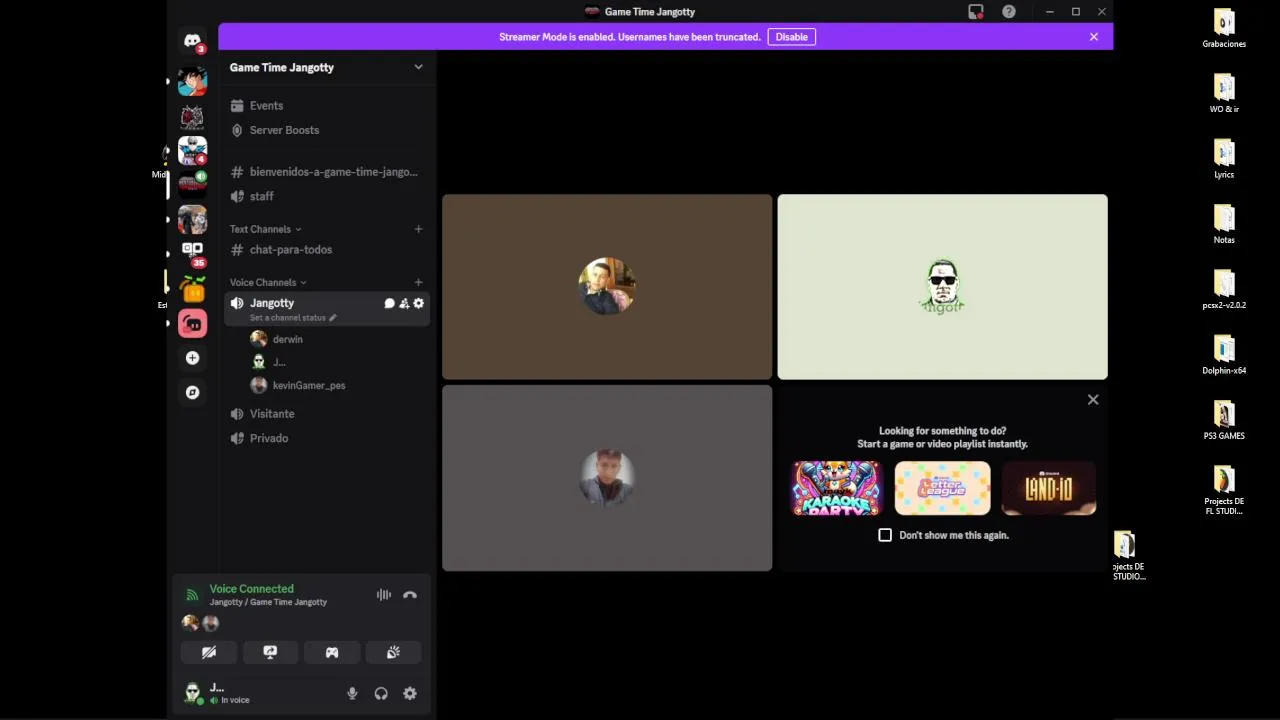This screenshot has width=1280, height=720.
Task: Open the server with 35 notifications badge
Action: pos(192,254)
